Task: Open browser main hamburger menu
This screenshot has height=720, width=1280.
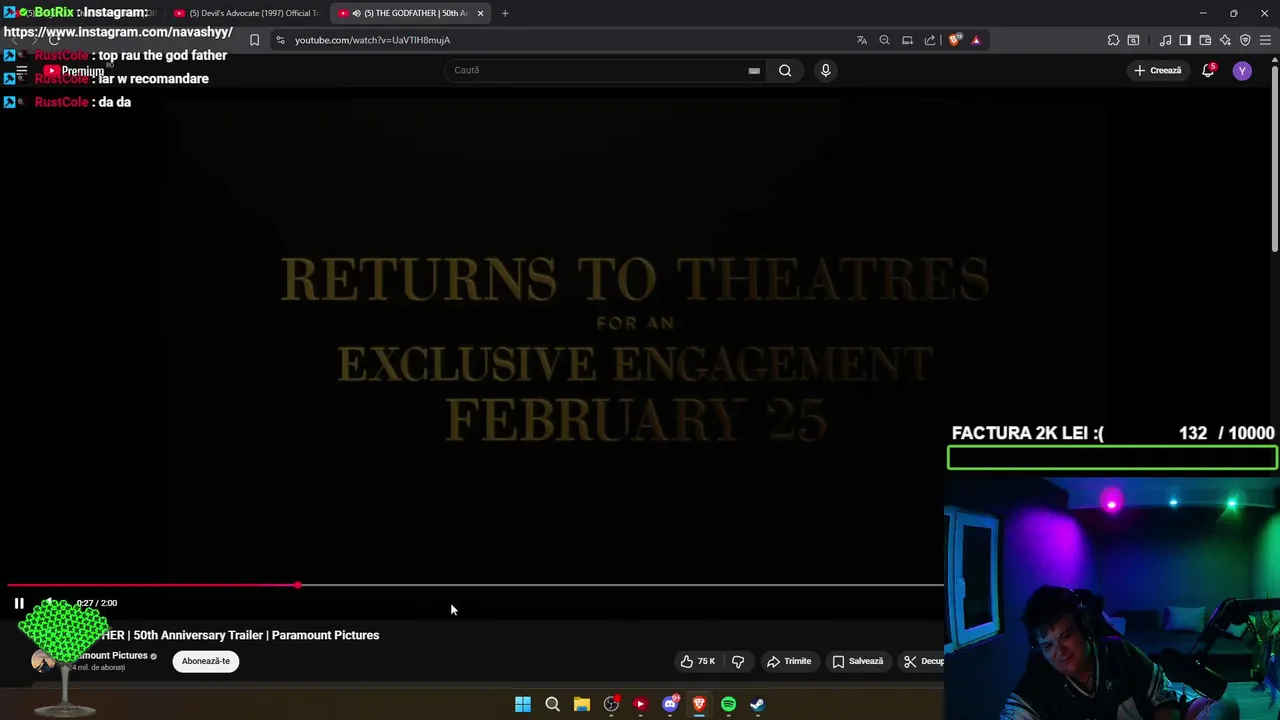Action: [x=1265, y=40]
